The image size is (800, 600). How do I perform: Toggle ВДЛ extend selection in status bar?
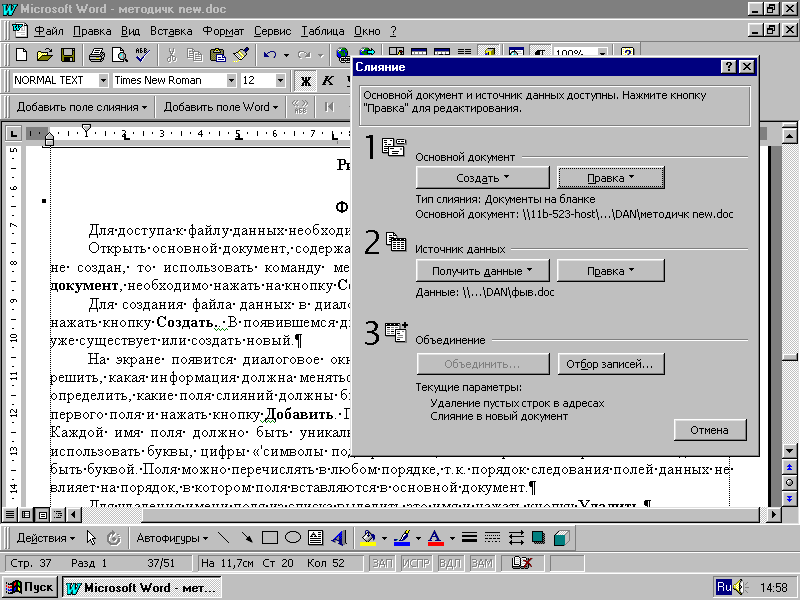[449, 563]
